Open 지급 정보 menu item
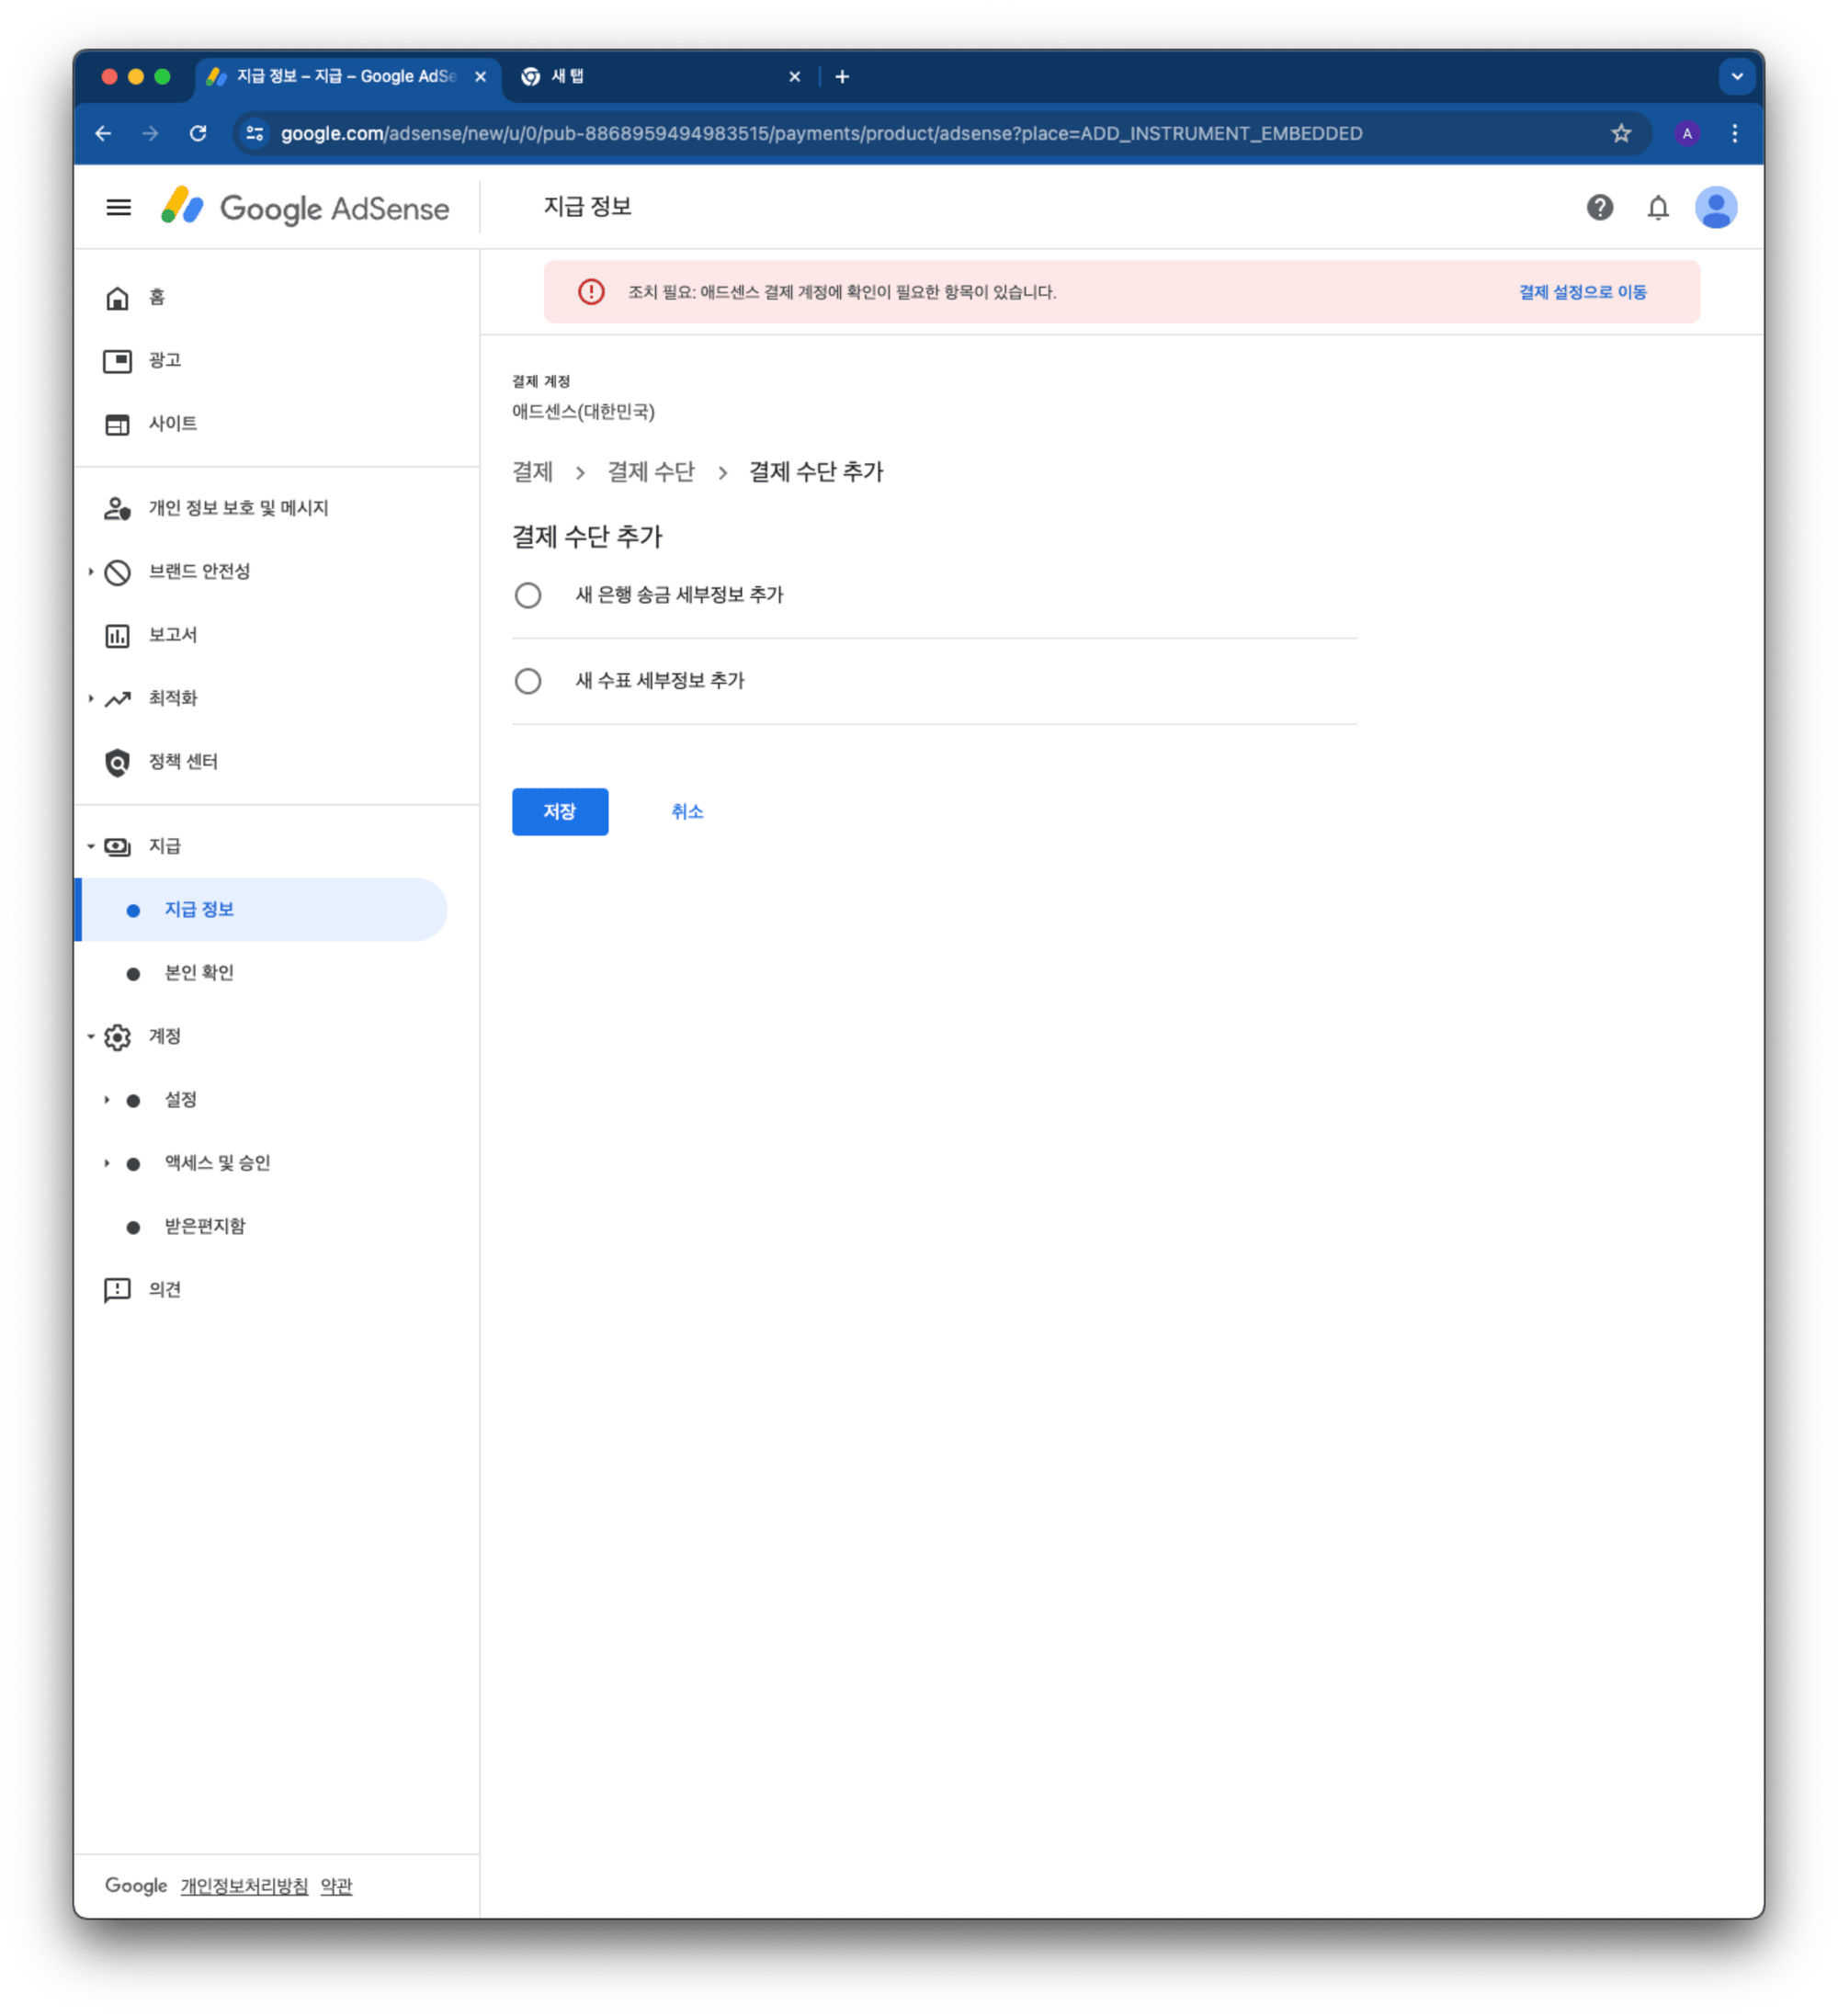This screenshot has width=1838, height=2016. [262, 910]
